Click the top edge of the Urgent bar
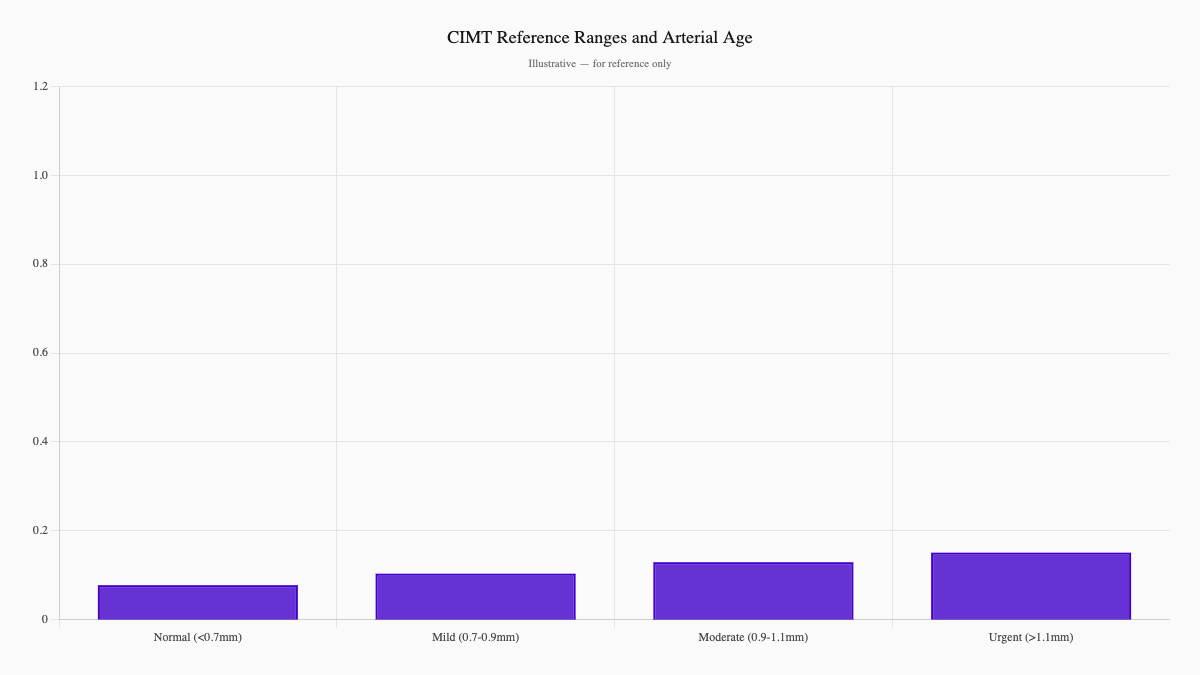Viewport: 1200px width, 675px height. 1030,551
